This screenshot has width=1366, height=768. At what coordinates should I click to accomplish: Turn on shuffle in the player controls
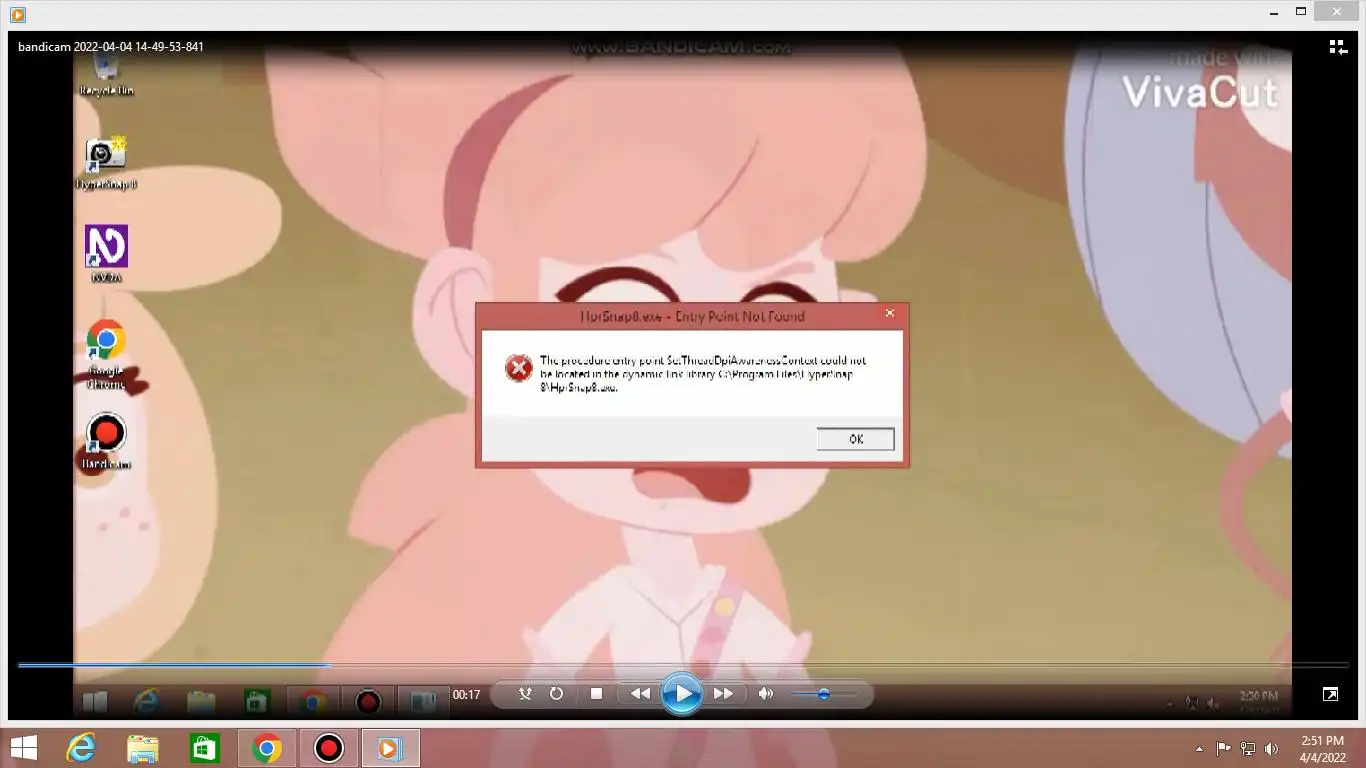[526, 693]
